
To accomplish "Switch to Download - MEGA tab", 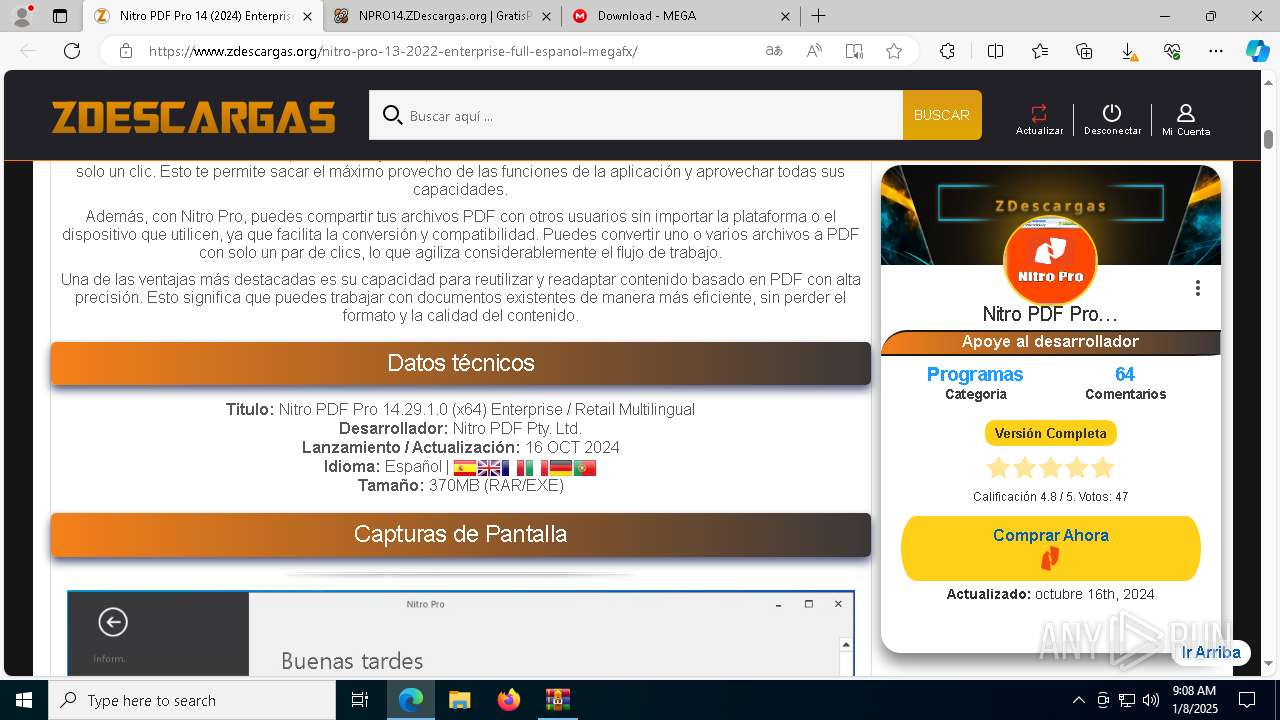I will [x=680, y=16].
